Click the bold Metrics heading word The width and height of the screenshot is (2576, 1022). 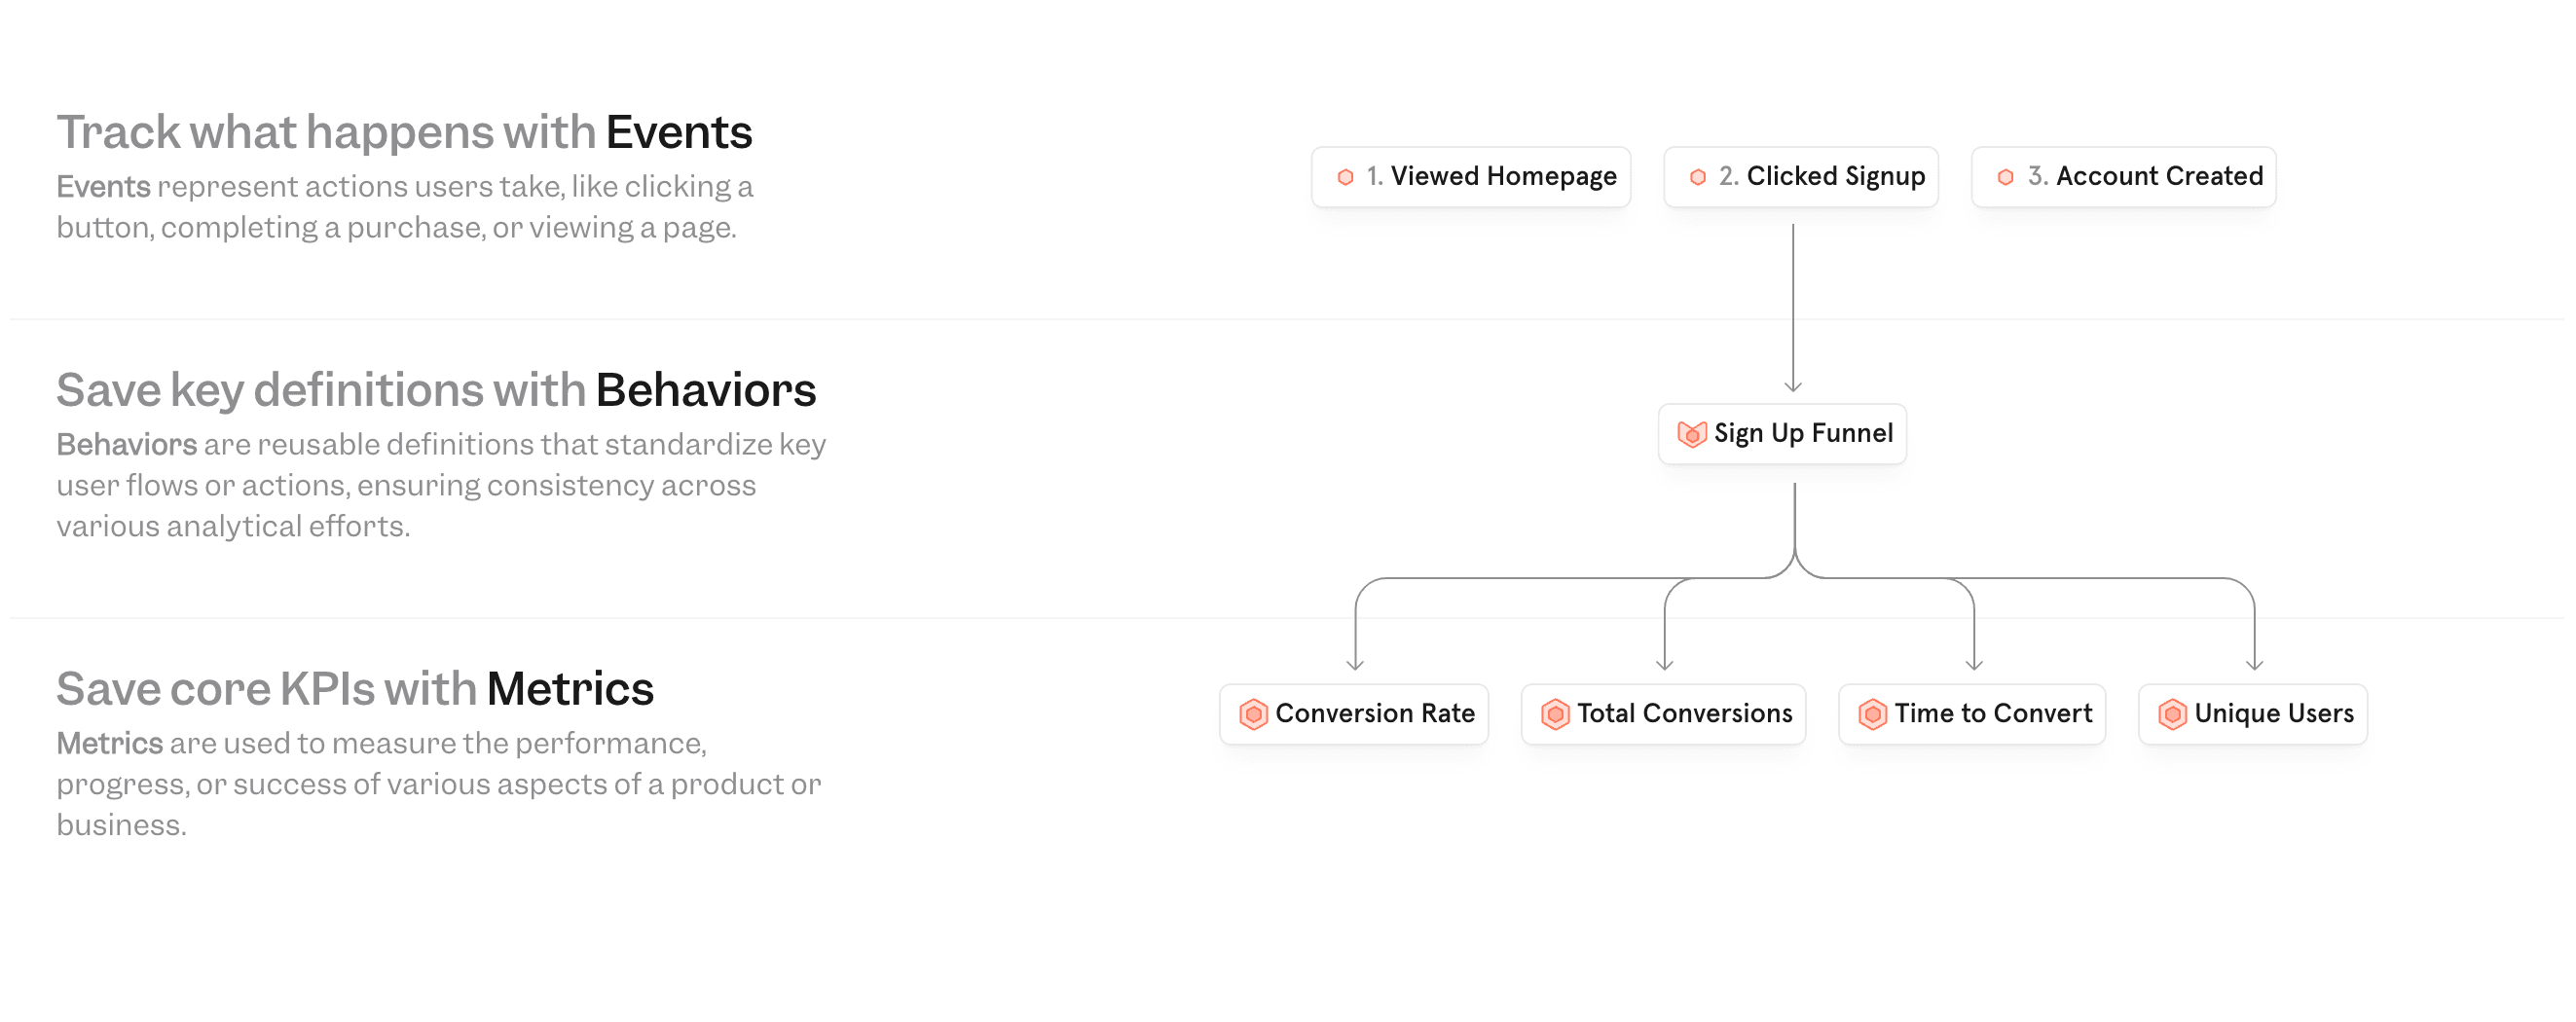click(569, 689)
